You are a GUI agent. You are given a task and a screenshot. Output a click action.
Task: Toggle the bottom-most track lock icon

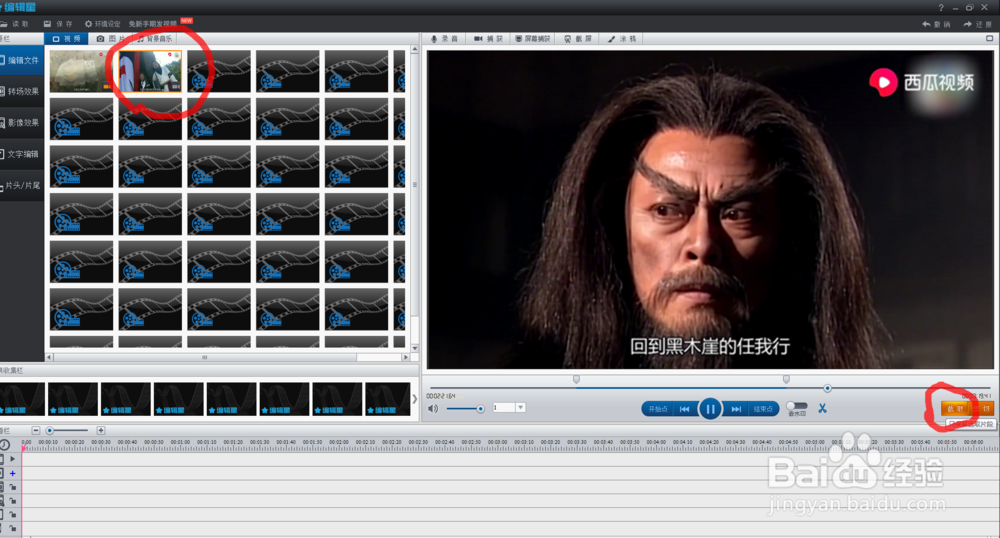(12, 528)
